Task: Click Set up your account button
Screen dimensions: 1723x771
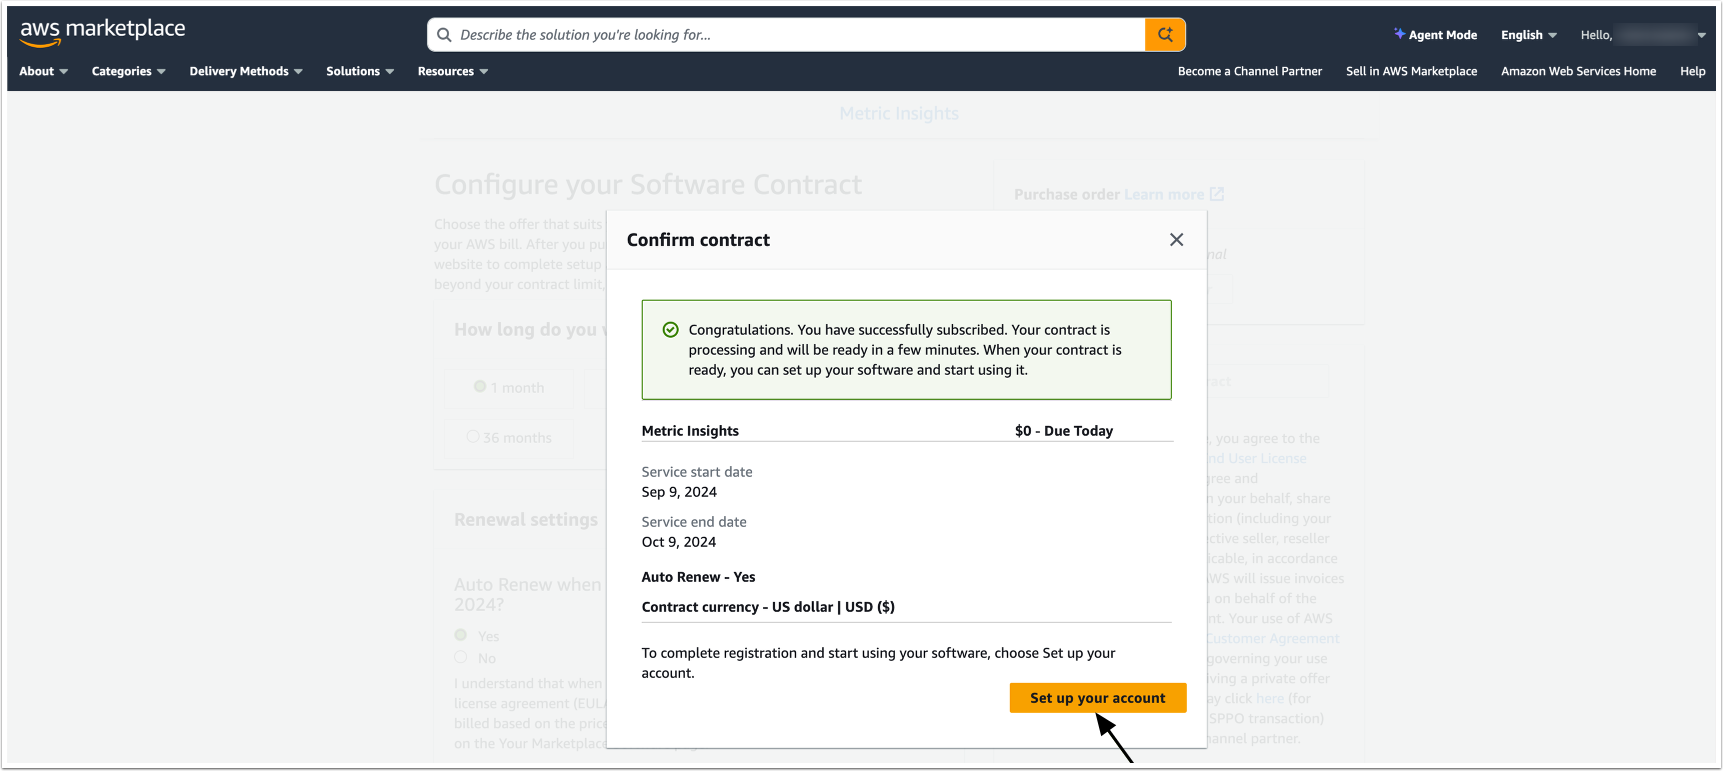Action: [x=1097, y=698]
